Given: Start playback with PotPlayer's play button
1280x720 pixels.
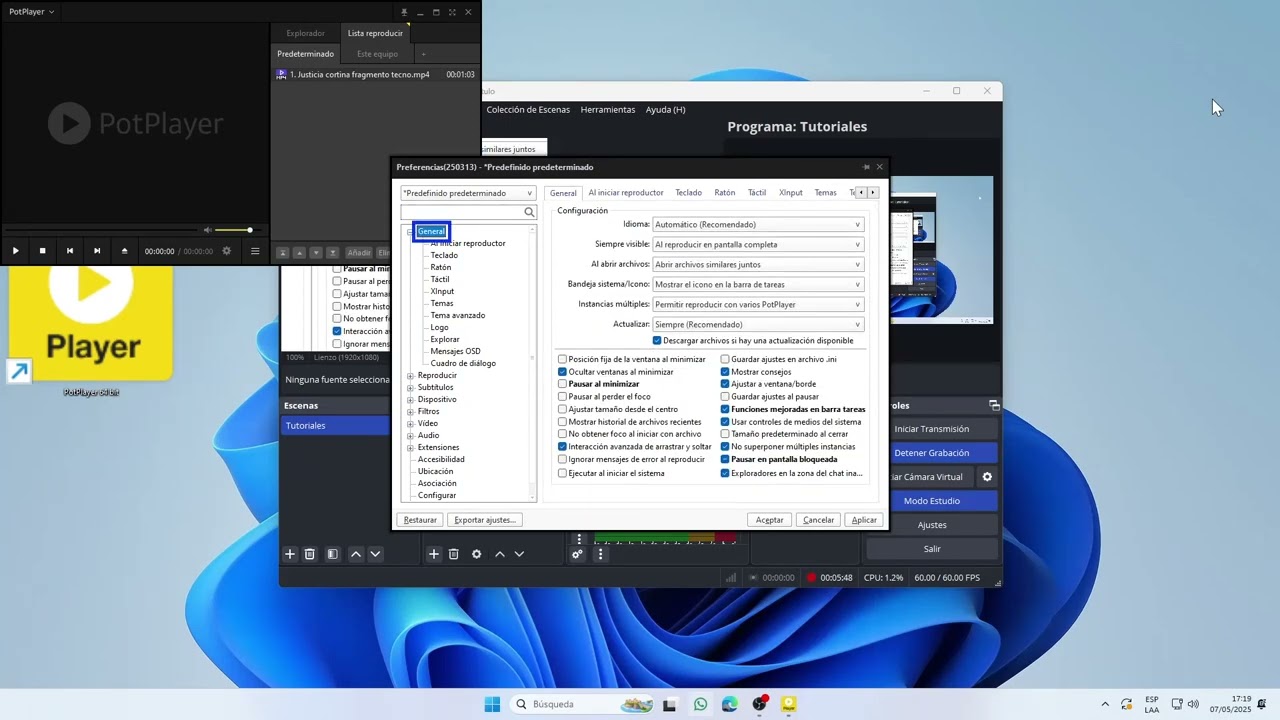Looking at the screenshot, I should click(x=15, y=251).
